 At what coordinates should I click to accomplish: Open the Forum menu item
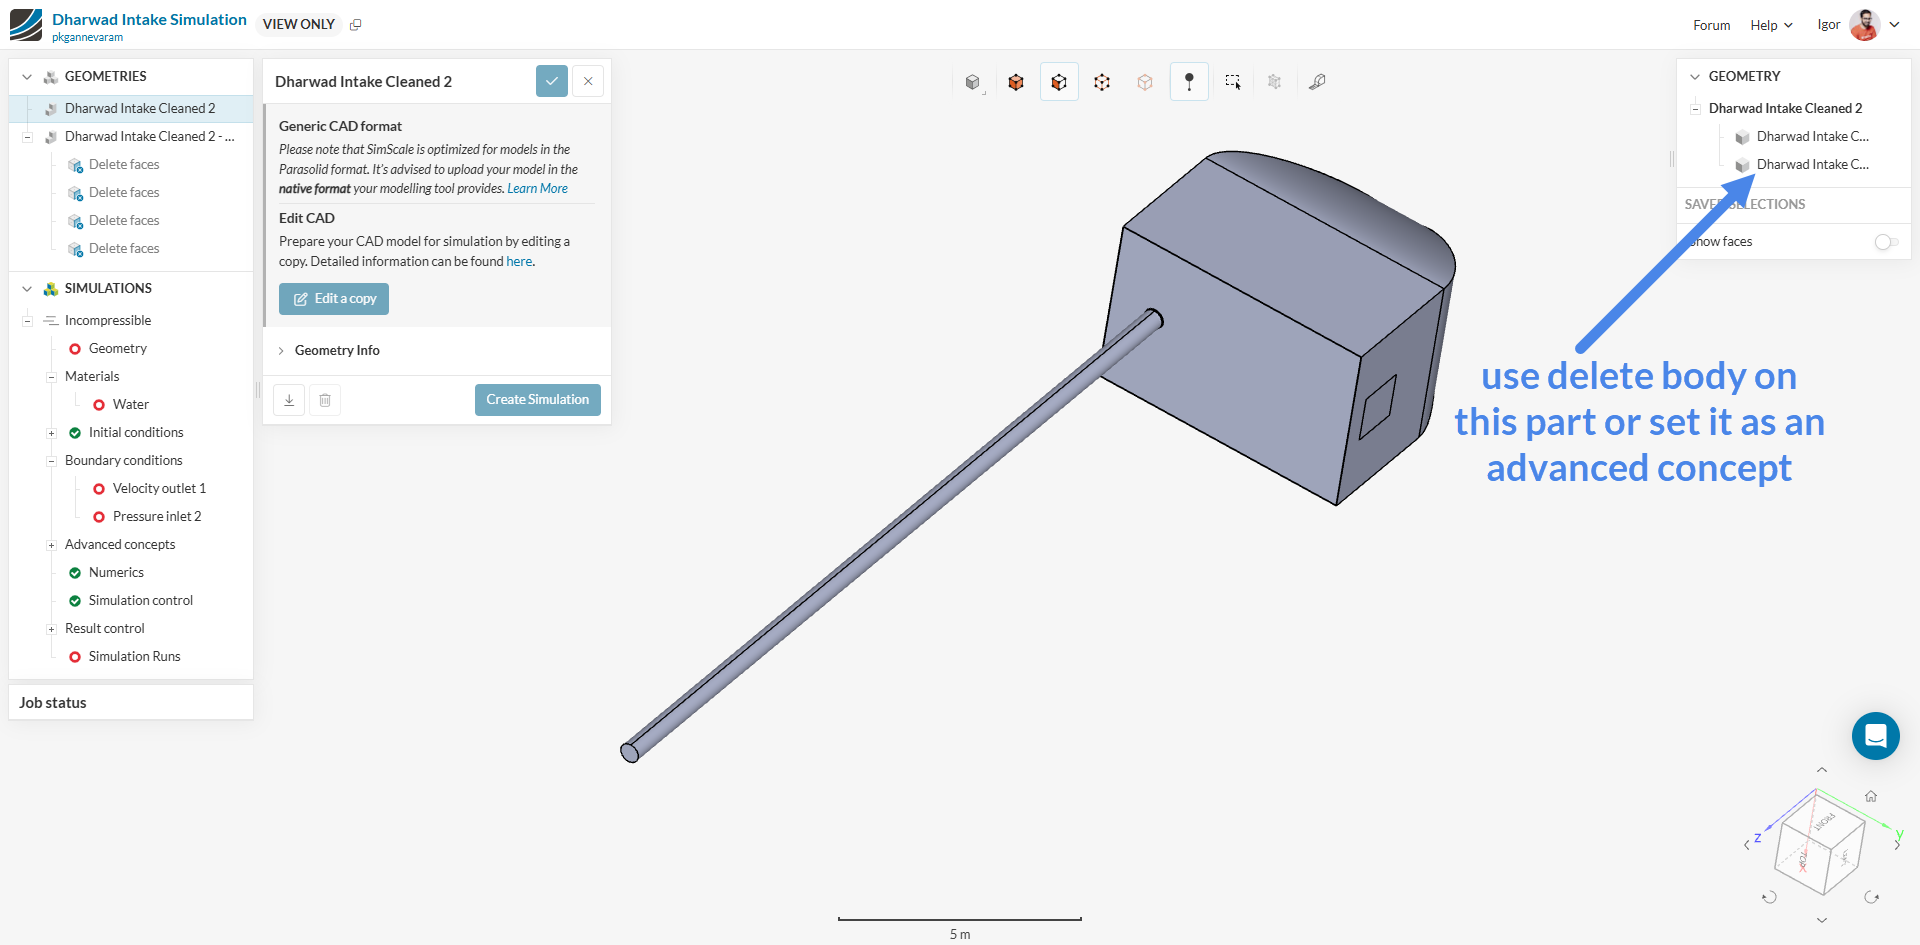[x=1711, y=25]
